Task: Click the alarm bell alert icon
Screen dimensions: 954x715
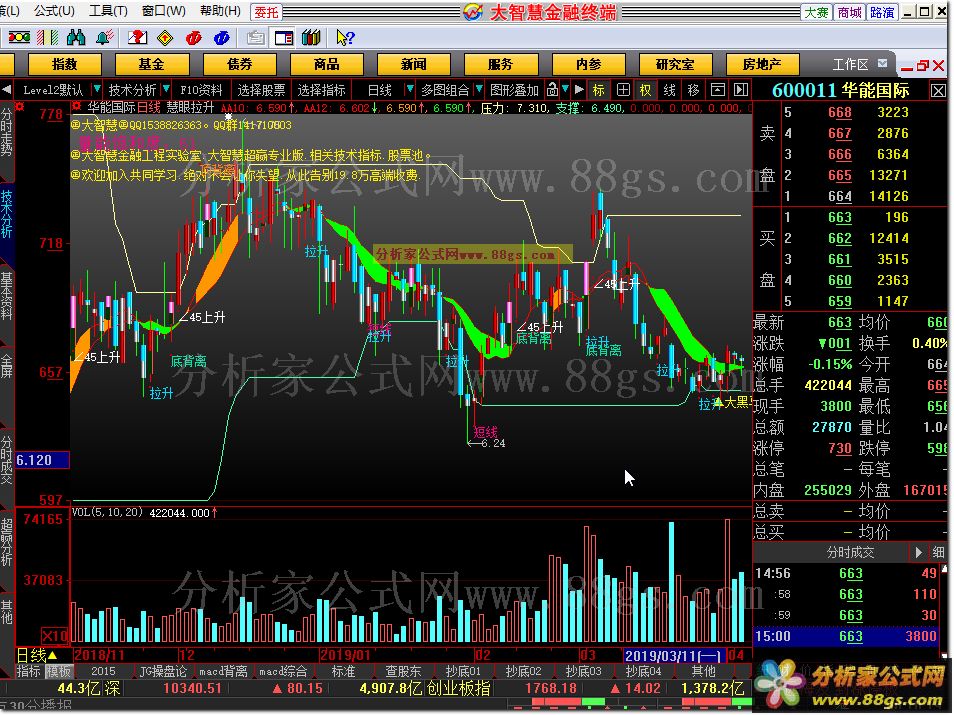Action: [x=104, y=38]
